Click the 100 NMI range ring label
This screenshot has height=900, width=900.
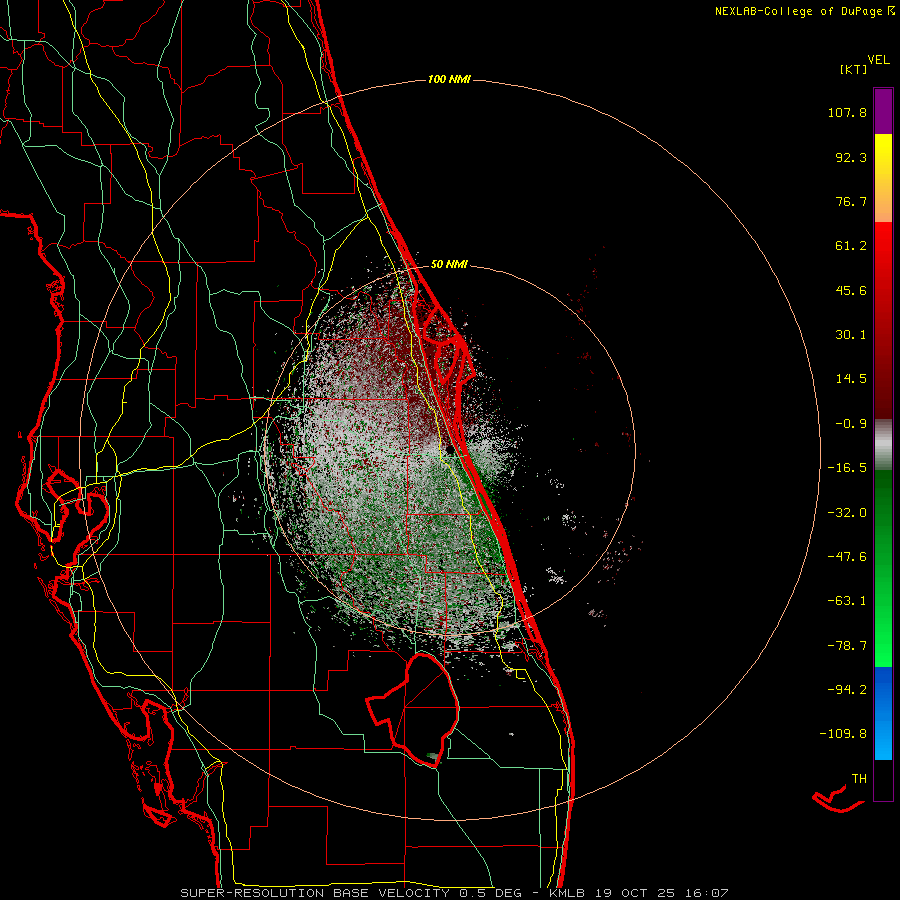click(449, 79)
